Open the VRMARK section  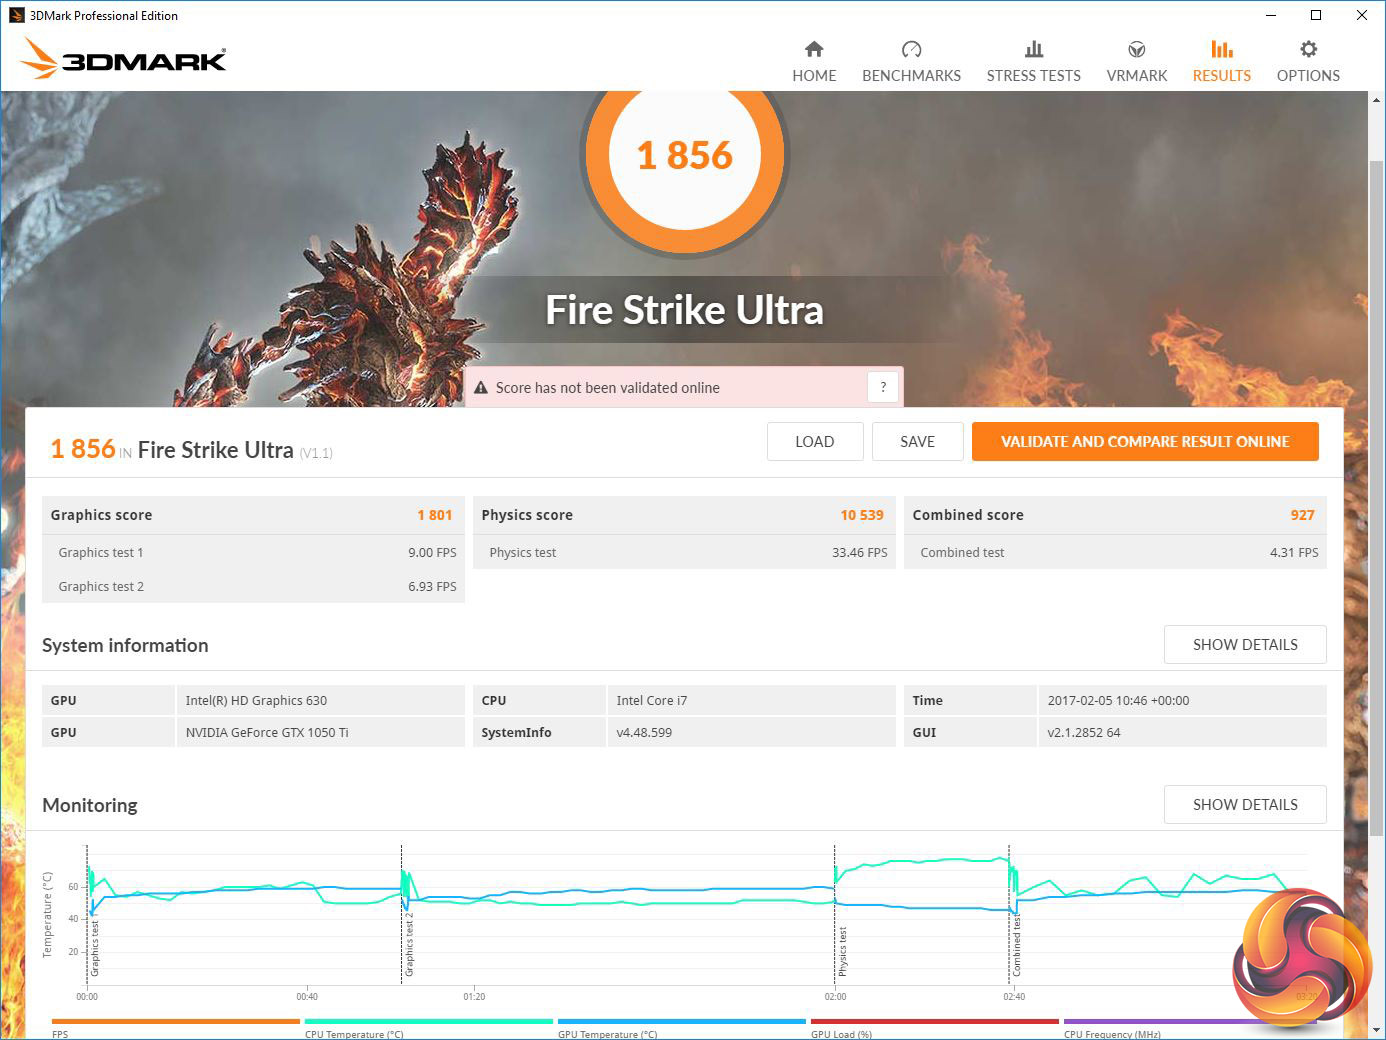pos(1136,62)
